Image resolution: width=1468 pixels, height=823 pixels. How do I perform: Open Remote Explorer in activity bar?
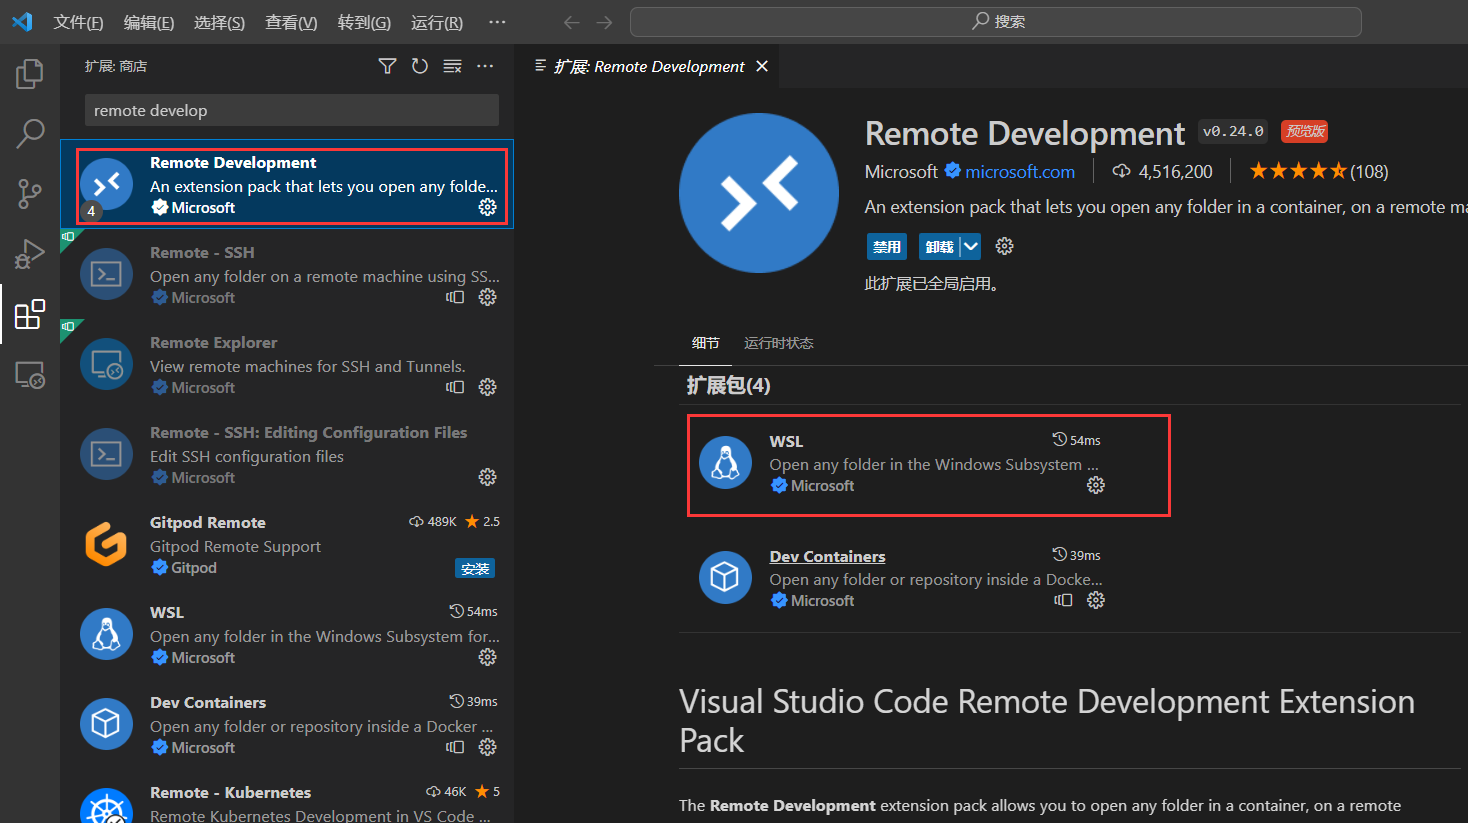30,375
